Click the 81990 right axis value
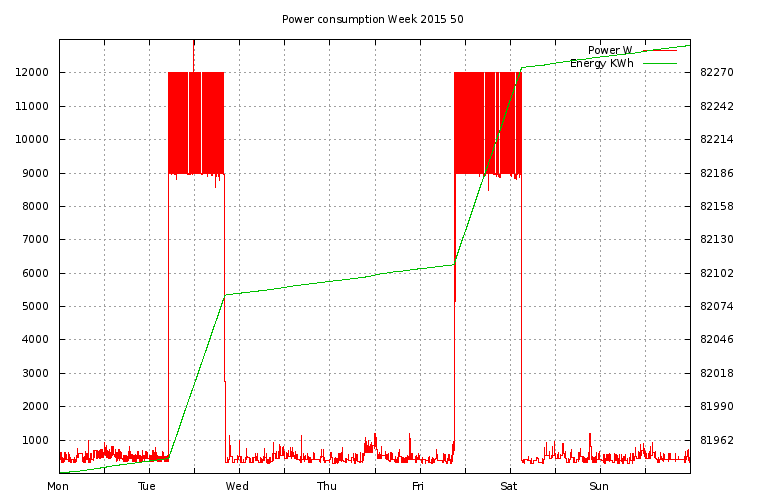Image resolution: width=768 pixels, height=500 pixels. tap(717, 406)
